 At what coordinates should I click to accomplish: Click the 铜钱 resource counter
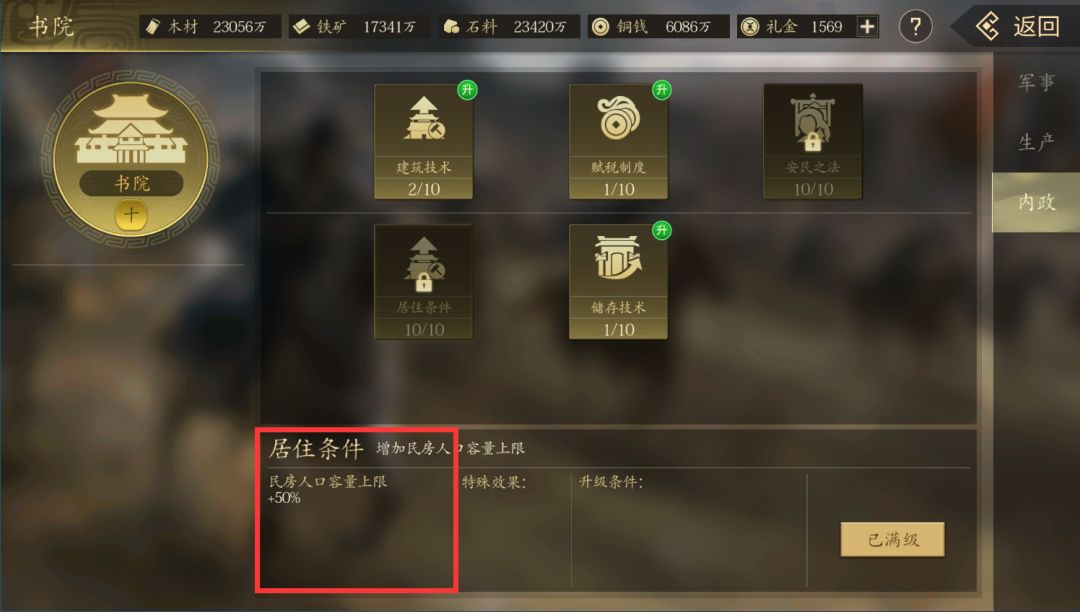(x=658, y=27)
